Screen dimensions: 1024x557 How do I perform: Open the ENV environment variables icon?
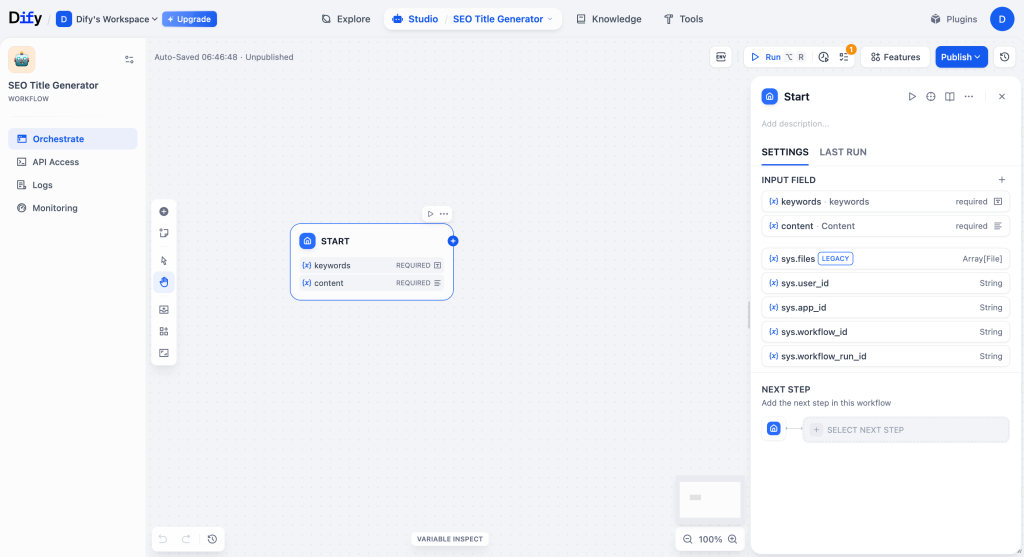tap(720, 57)
